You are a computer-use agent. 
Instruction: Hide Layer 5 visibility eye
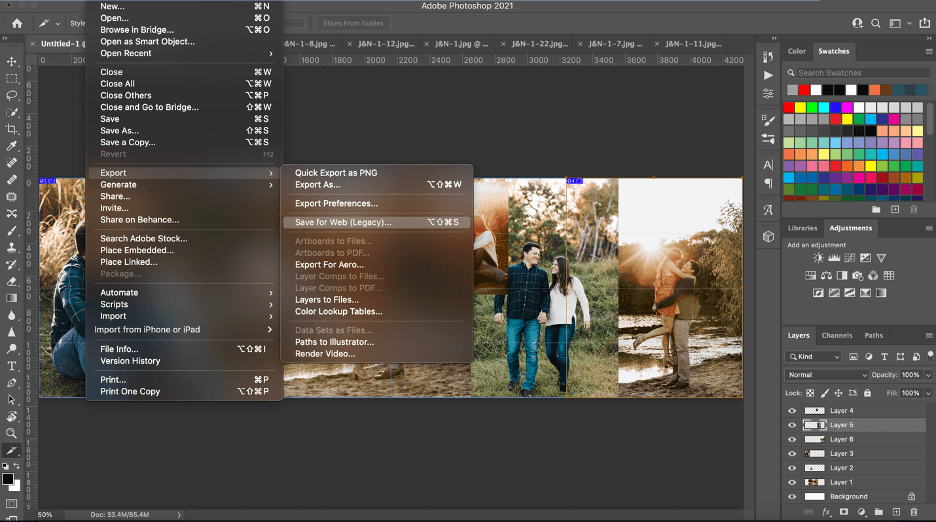click(x=792, y=425)
